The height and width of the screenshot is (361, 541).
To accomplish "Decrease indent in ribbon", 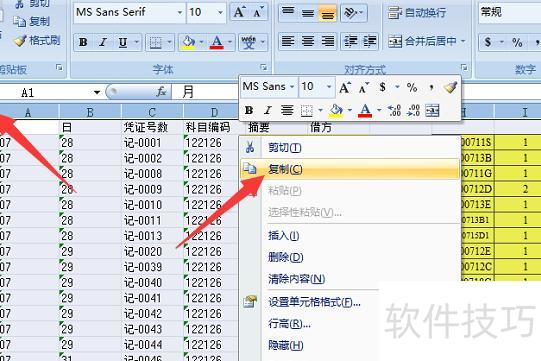I will pyautogui.click(x=351, y=41).
